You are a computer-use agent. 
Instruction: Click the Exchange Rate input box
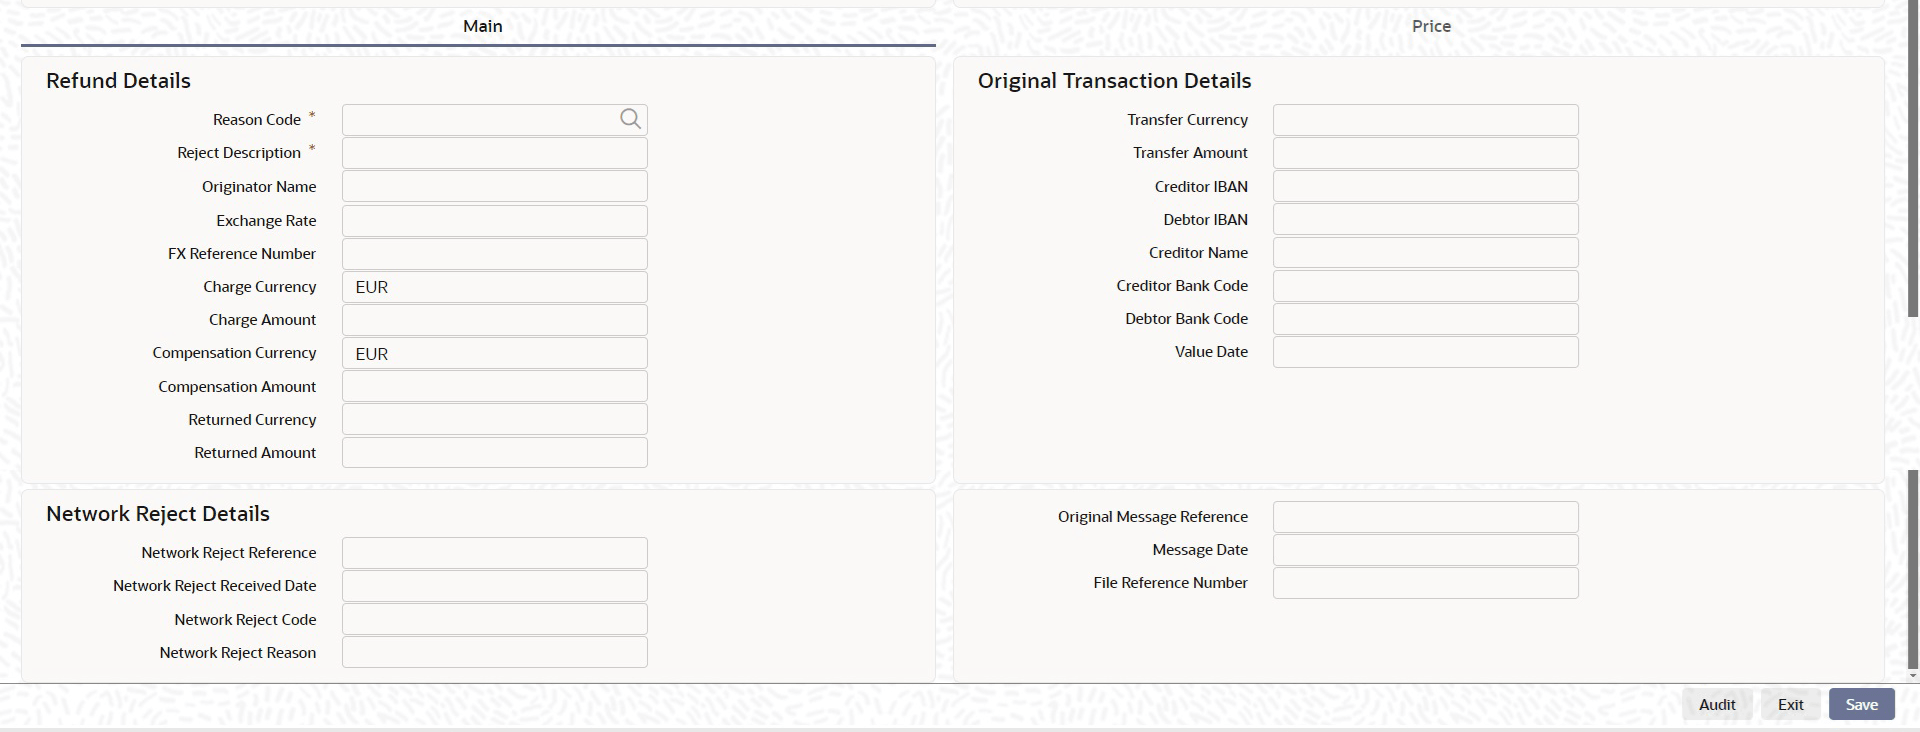click(495, 220)
